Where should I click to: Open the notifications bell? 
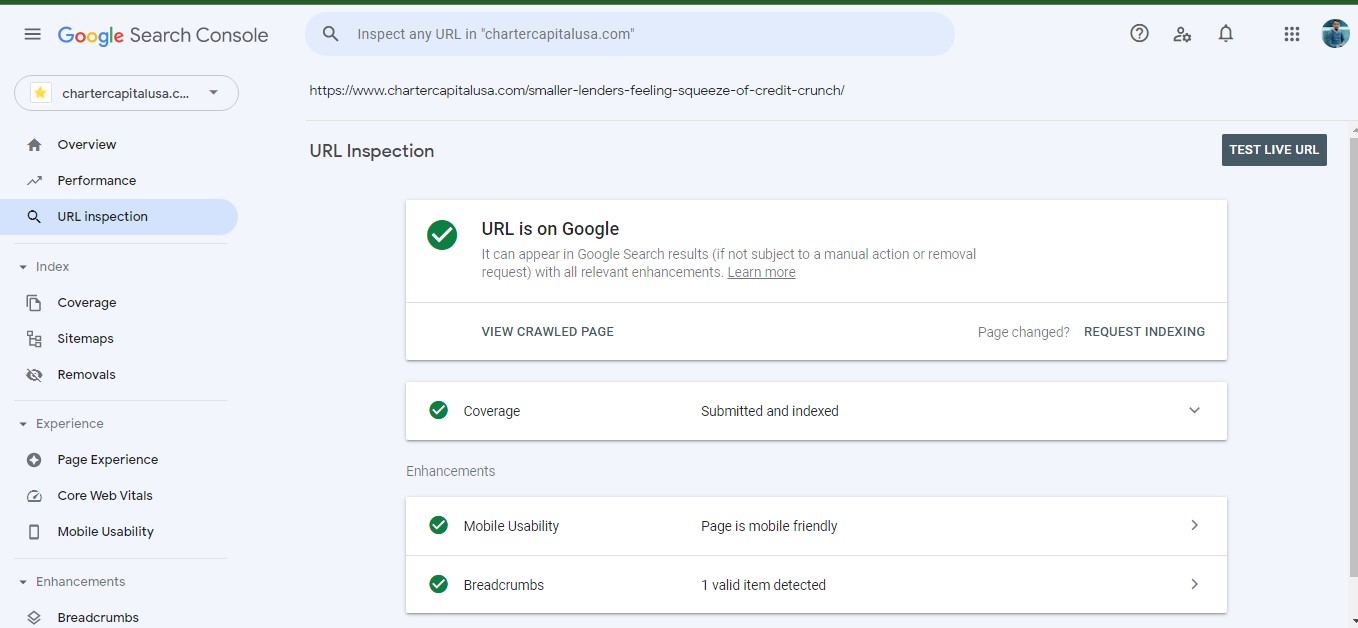click(x=1226, y=34)
